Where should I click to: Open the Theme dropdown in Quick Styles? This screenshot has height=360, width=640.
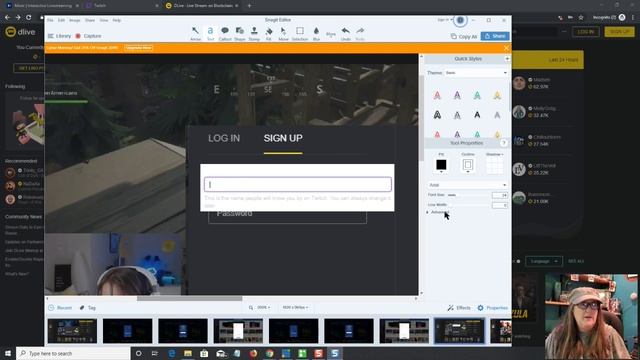coord(476,73)
